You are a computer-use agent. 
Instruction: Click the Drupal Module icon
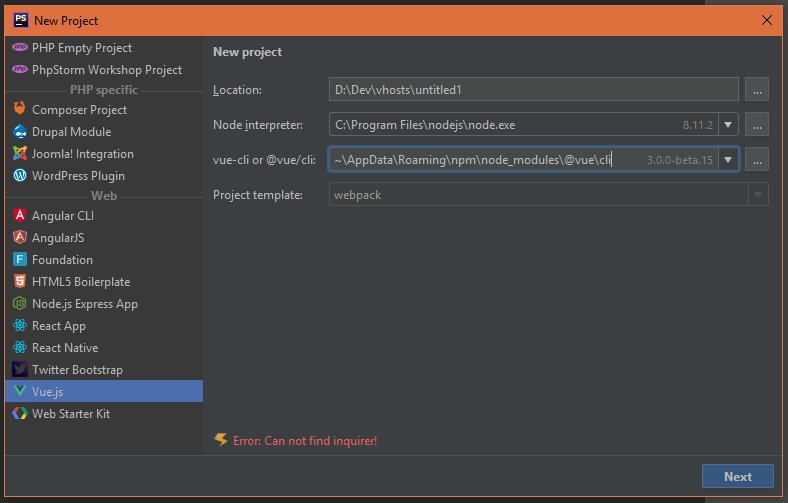pyautogui.click(x=20, y=132)
